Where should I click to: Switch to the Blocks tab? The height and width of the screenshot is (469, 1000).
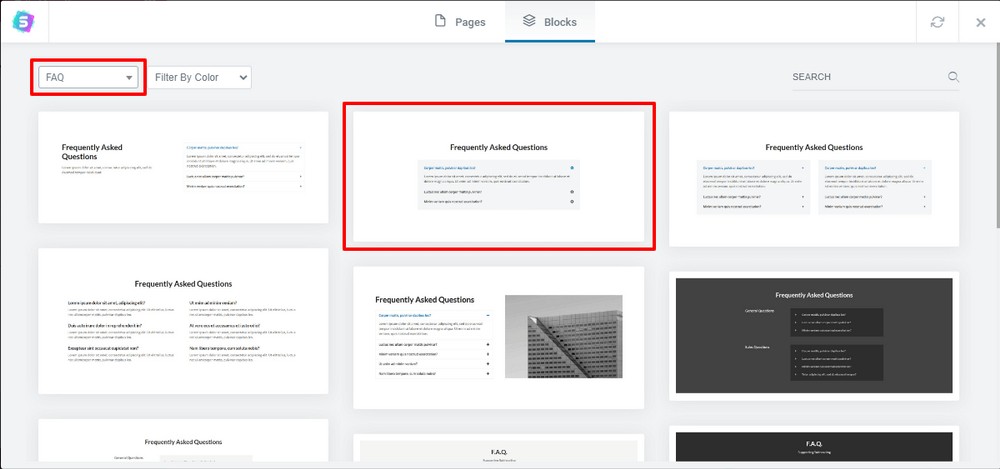(x=550, y=22)
